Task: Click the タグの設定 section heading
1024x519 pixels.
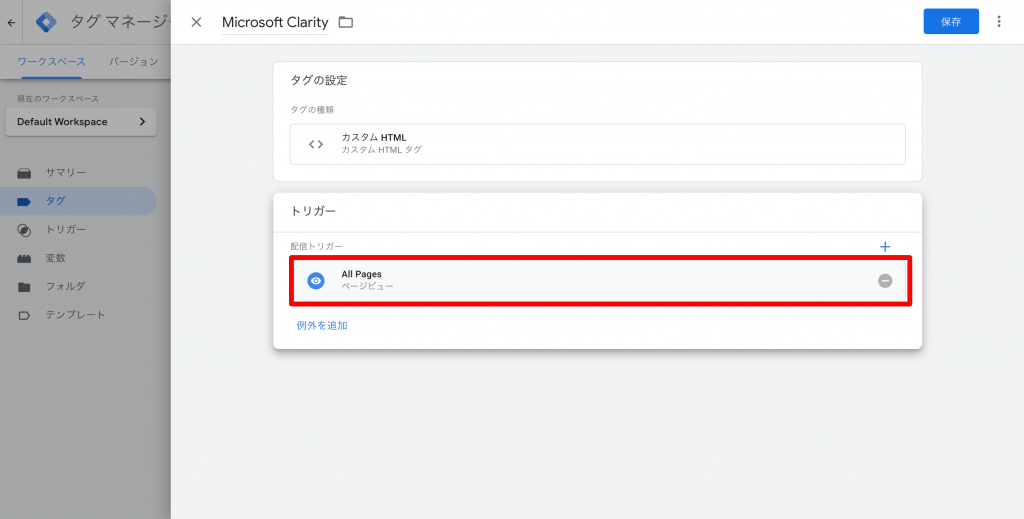Action: 319,80
